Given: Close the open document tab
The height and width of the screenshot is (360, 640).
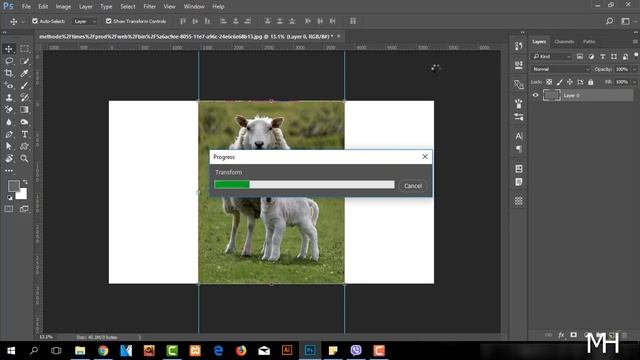Looking at the screenshot, I should [x=338, y=36].
